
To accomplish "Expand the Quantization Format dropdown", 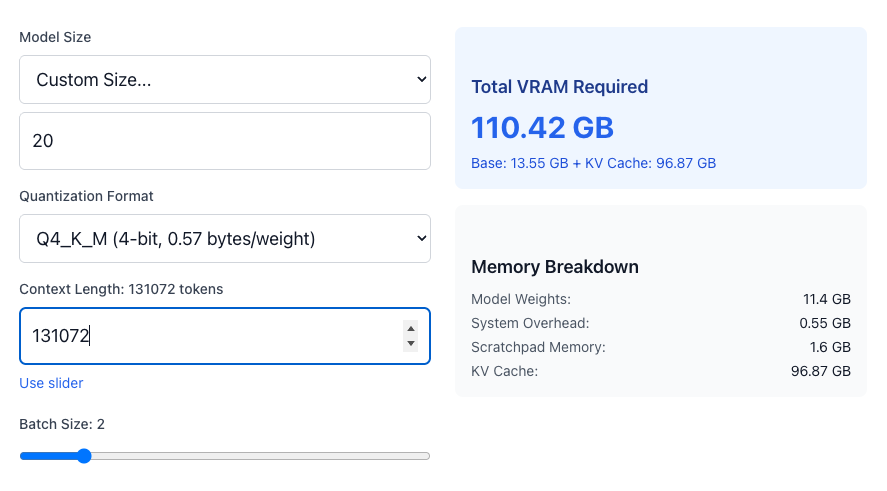I will click(x=225, y=239).
